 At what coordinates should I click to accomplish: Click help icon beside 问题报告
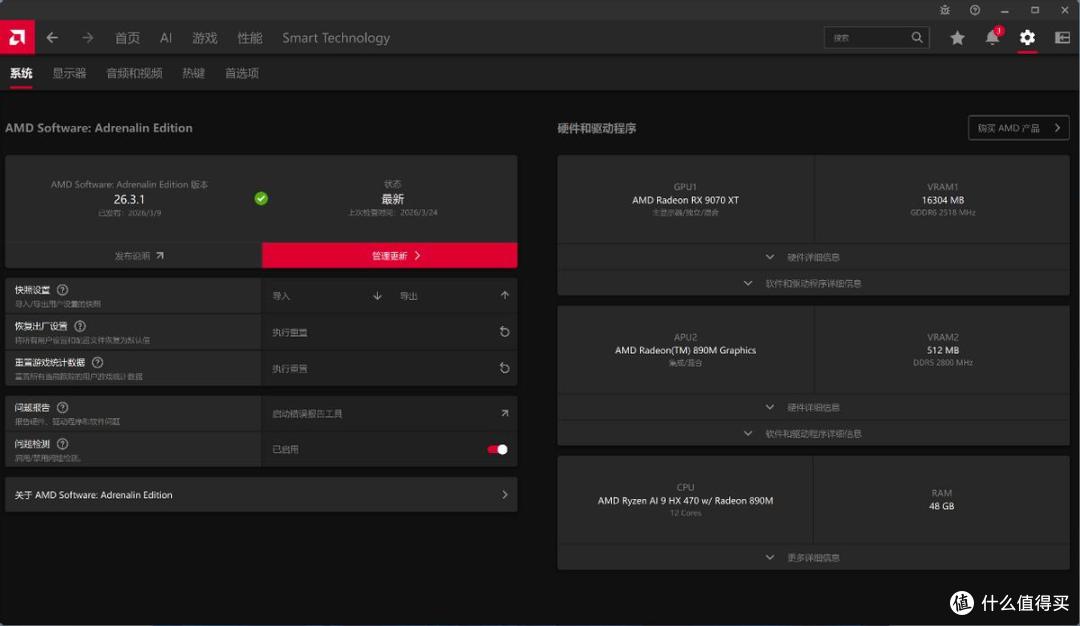tap(63, 408)
